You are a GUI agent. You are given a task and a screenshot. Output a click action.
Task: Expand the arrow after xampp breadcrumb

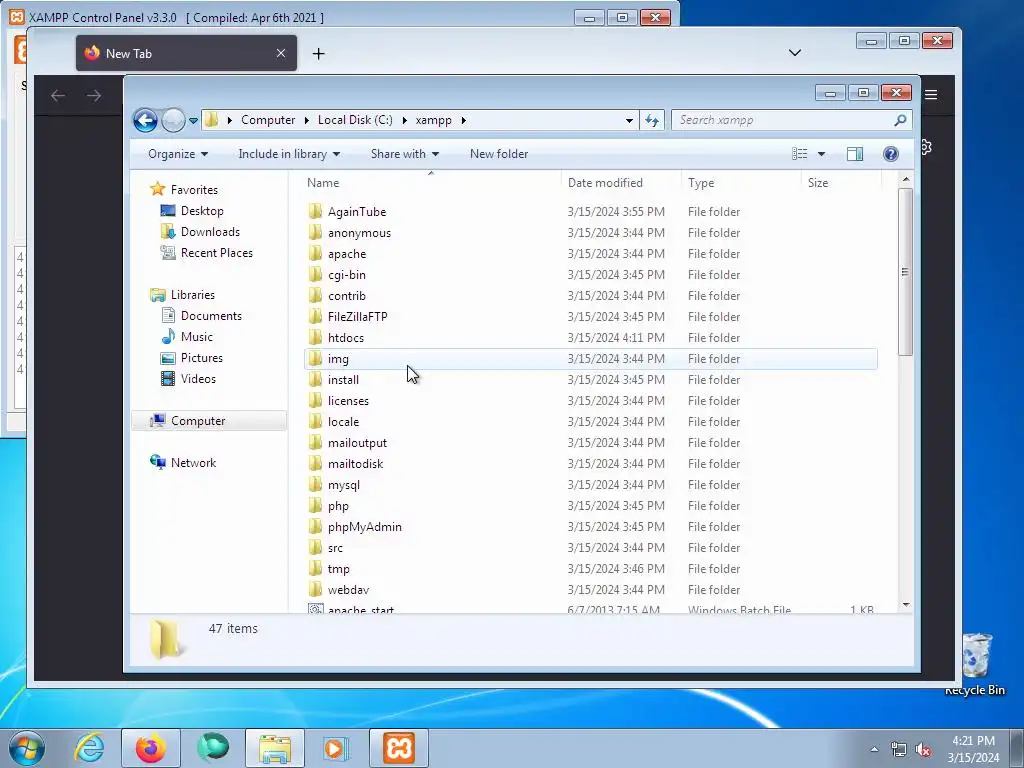coord(464,120)
